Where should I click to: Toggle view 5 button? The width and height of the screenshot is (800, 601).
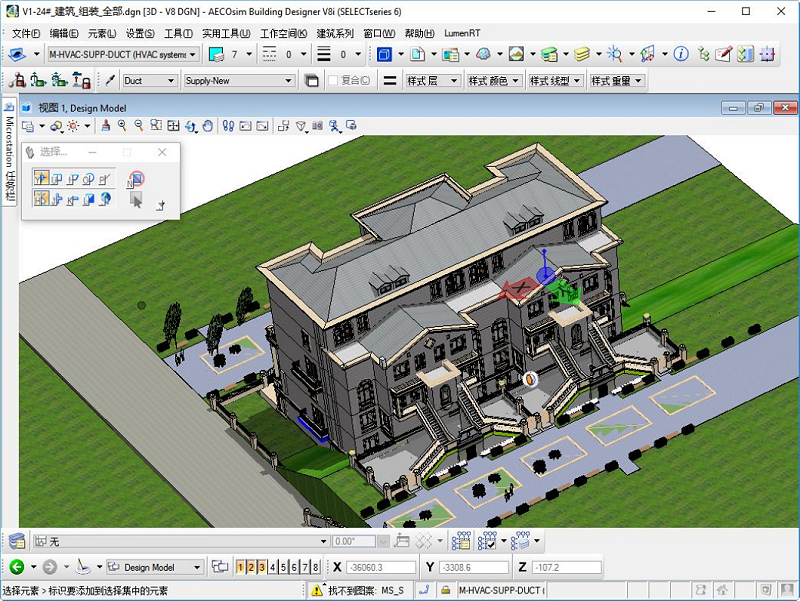[x=283, y=567]
